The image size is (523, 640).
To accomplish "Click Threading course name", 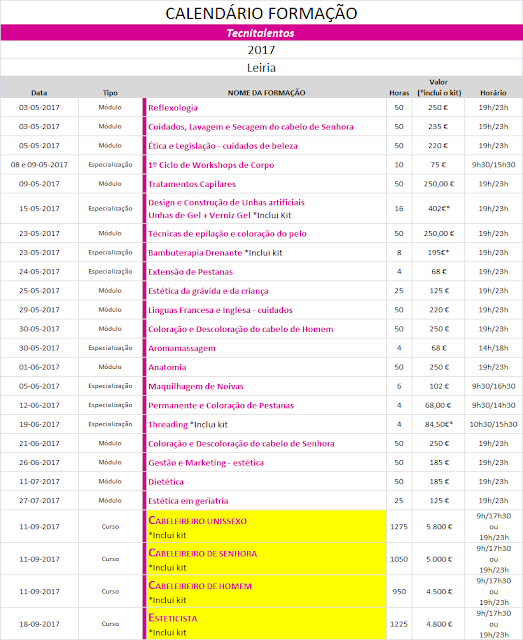I will coord(168,424).
